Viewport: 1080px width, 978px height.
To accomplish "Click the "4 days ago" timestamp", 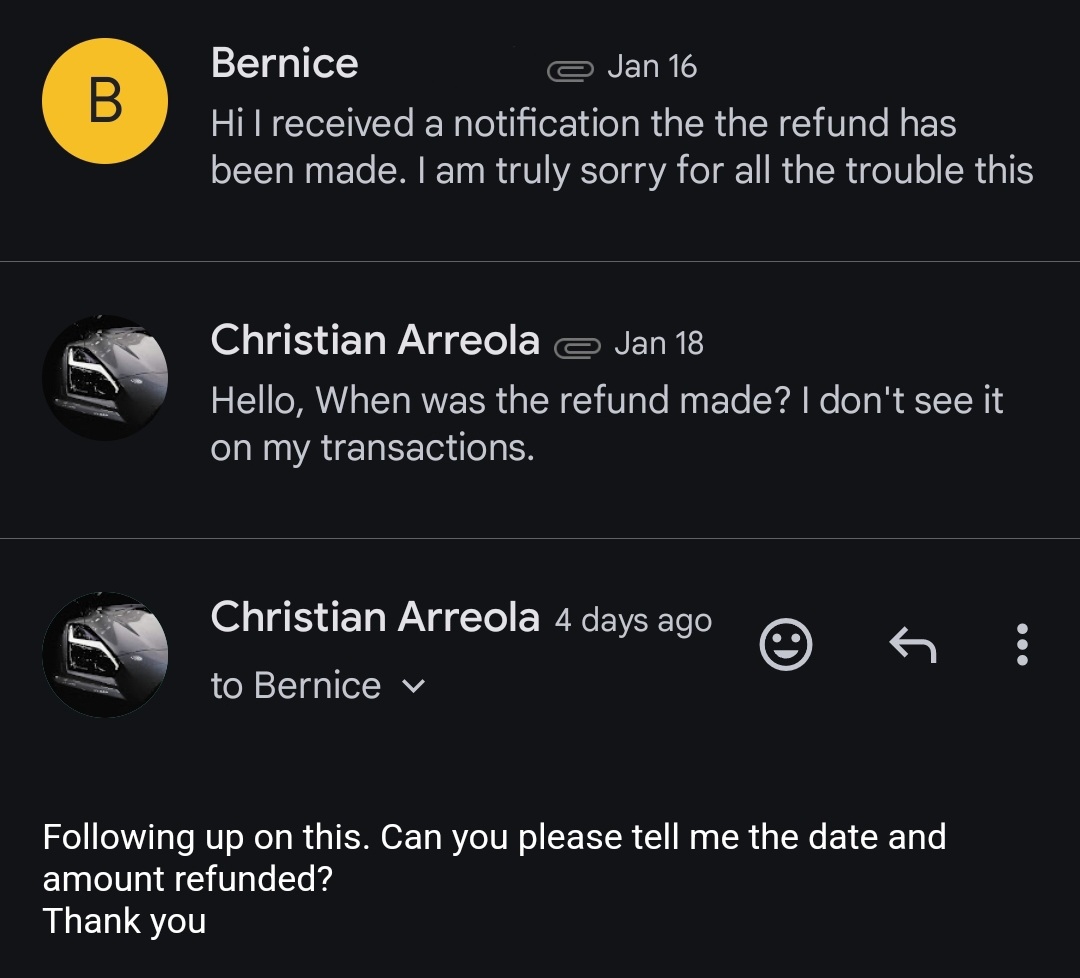I will (x=633, y=620).
